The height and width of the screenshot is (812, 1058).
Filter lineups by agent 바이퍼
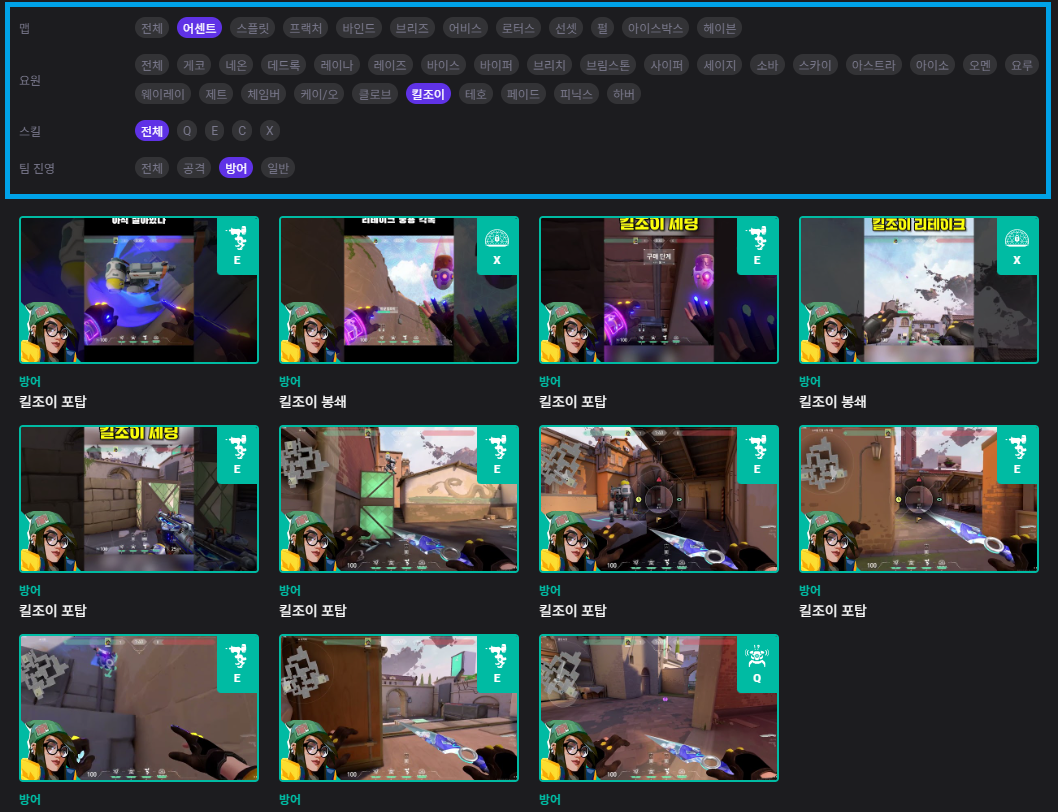point(496,65)
